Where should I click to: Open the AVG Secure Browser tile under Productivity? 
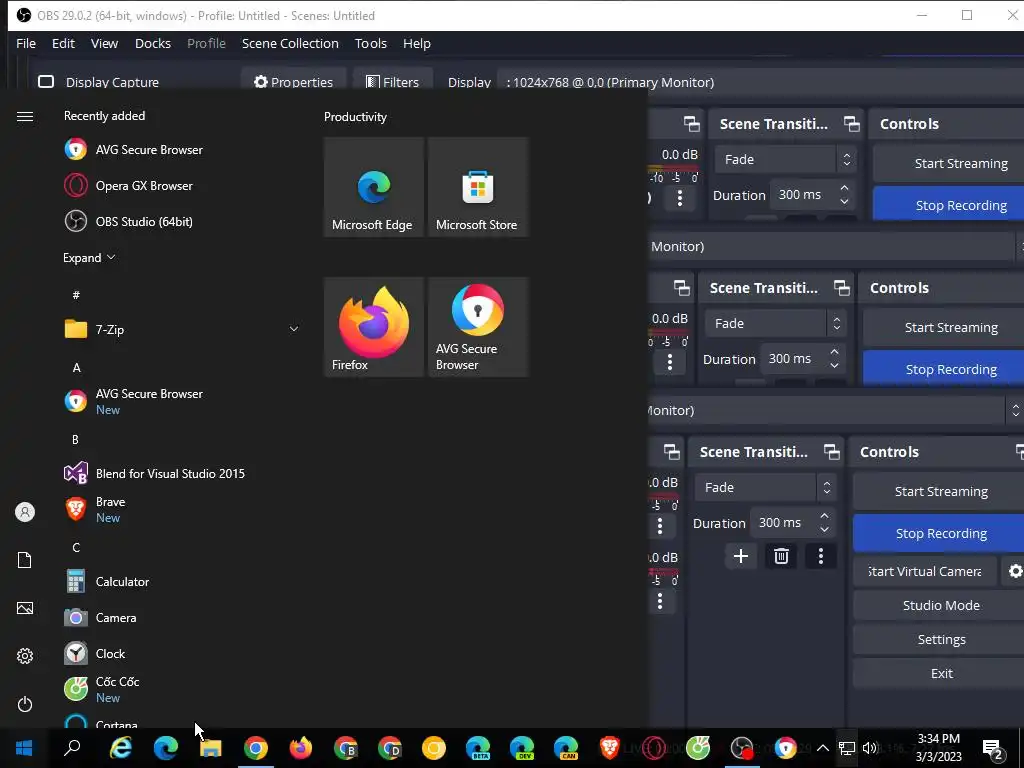pyautogui.click(x=478, y=327)
